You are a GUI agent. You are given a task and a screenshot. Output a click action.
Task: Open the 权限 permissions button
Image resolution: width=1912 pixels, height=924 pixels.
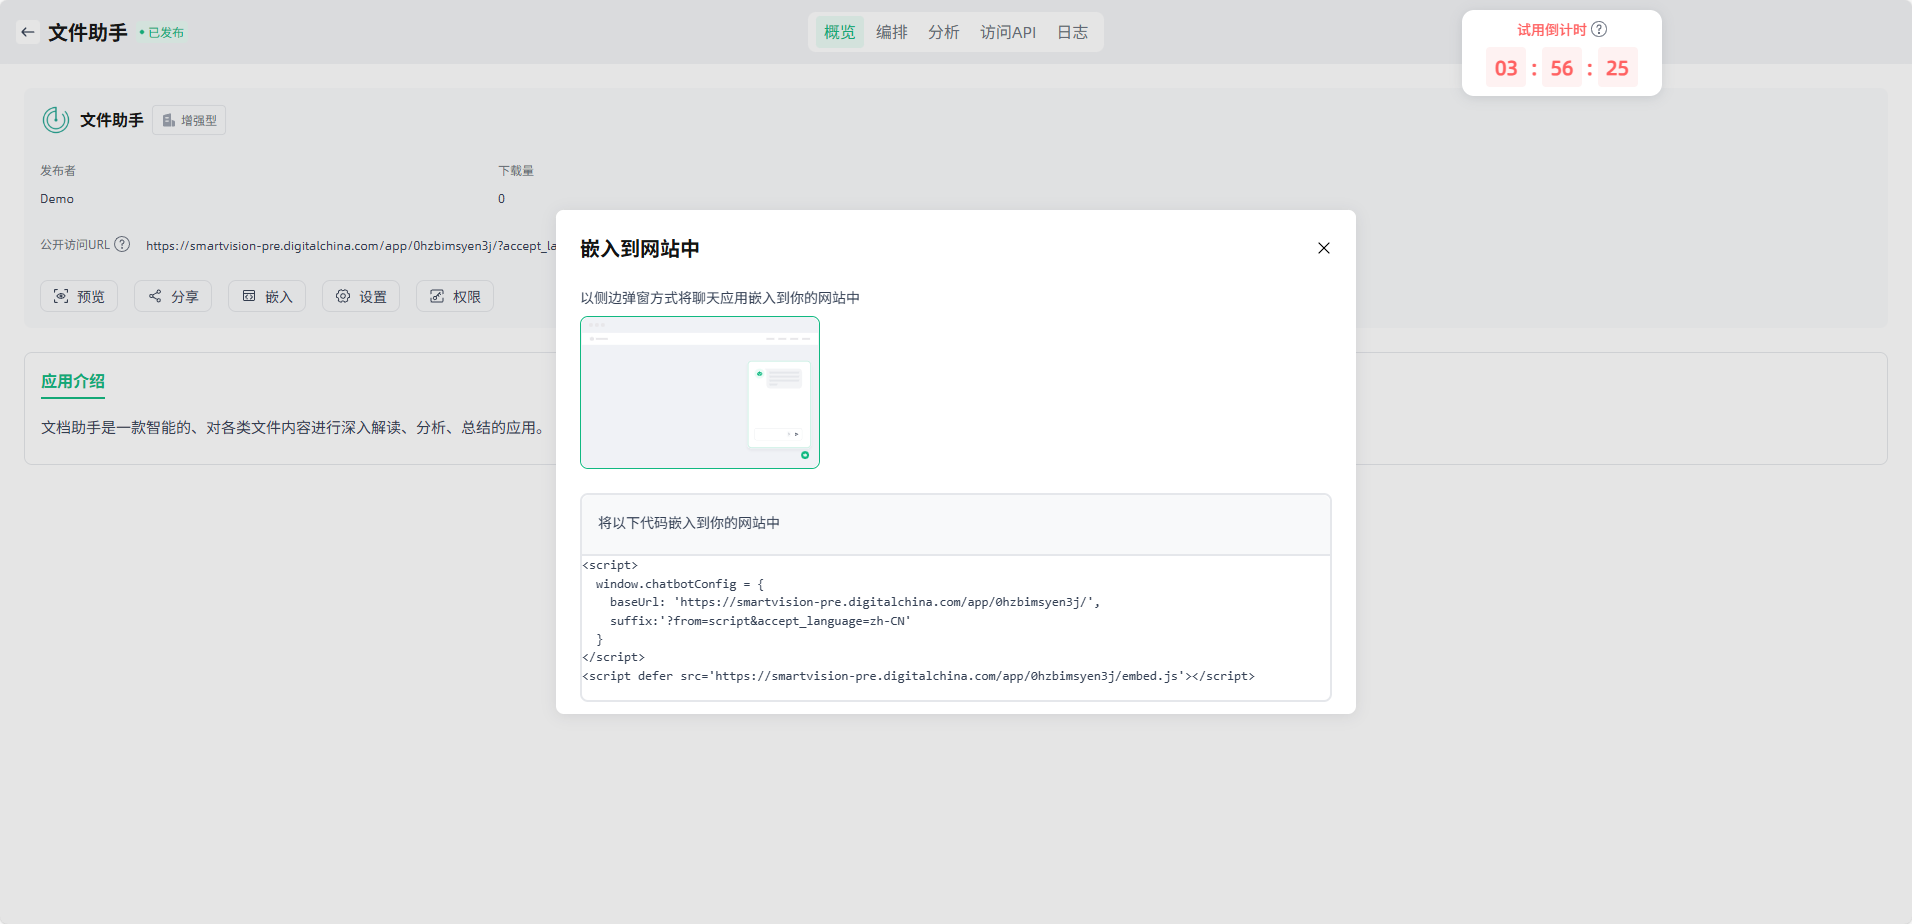[455, 296]
